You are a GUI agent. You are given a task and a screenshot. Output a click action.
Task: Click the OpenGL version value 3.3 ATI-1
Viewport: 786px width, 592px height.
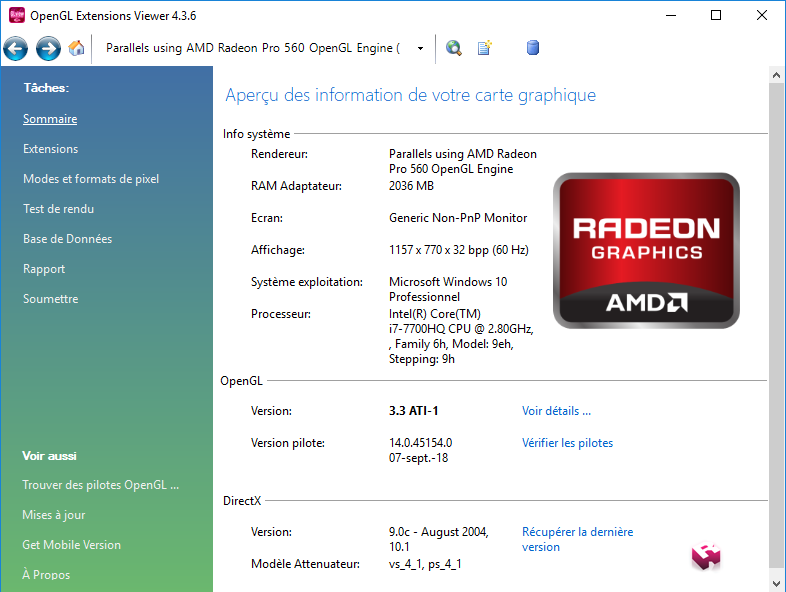414,411
